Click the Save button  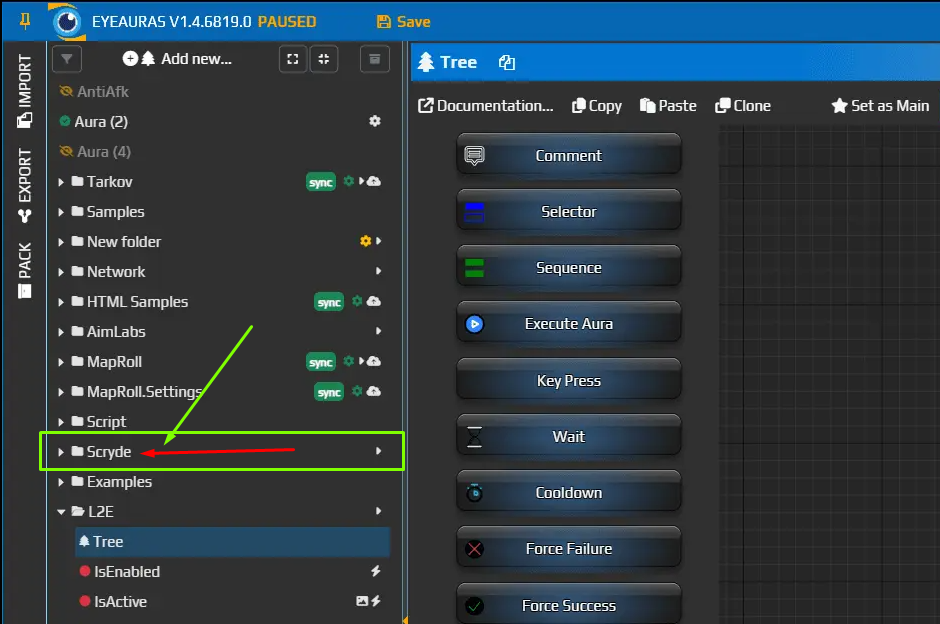403,21
